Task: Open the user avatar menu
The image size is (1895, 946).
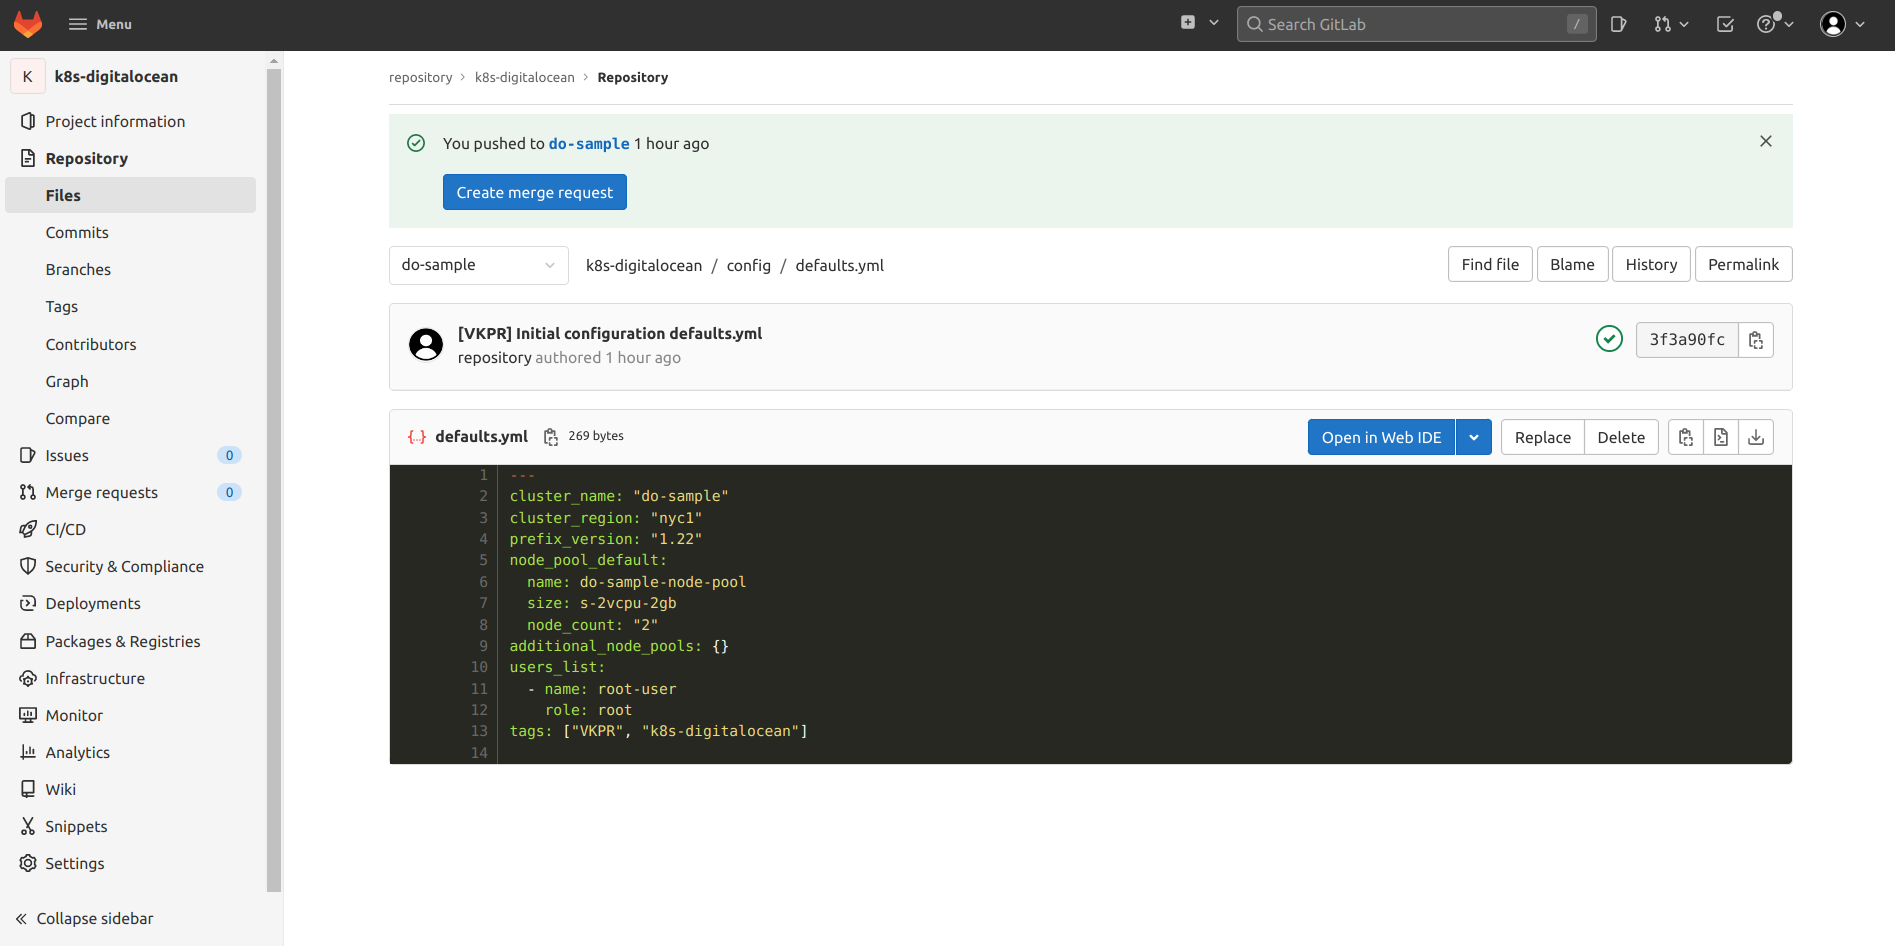Action: (x=1843, y=24)
